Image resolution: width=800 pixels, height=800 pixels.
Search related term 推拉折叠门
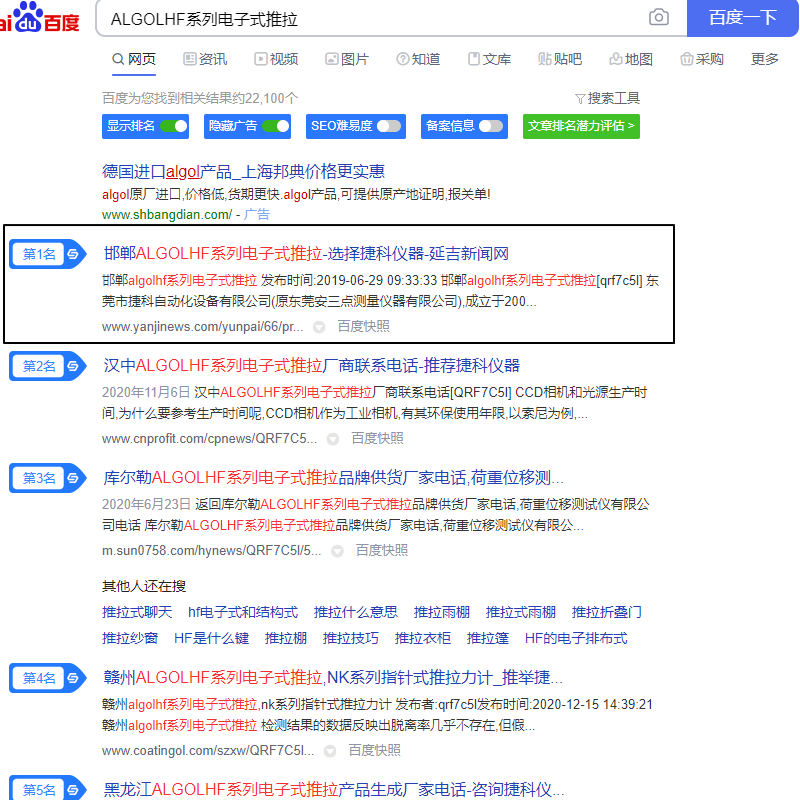(x=607, y=612)
